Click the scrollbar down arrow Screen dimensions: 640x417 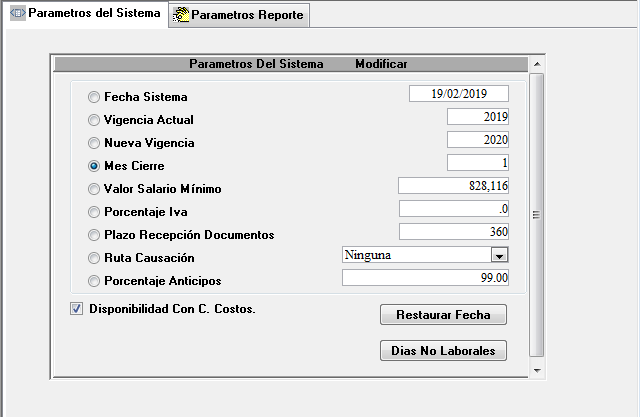click(536, 370)
